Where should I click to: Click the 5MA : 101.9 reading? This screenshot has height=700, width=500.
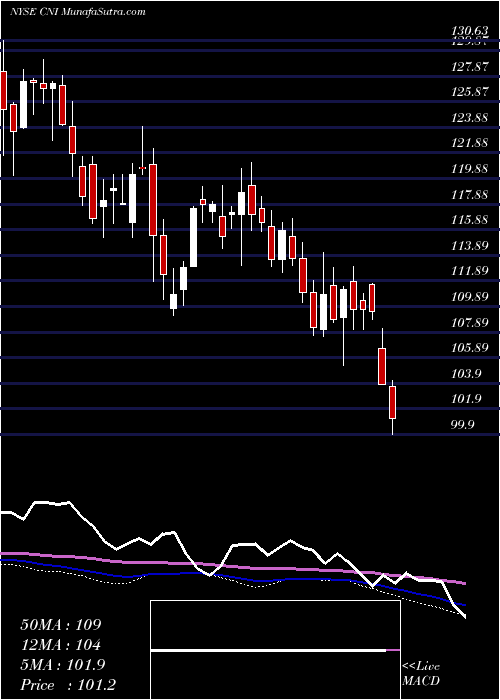click(62, 665)
